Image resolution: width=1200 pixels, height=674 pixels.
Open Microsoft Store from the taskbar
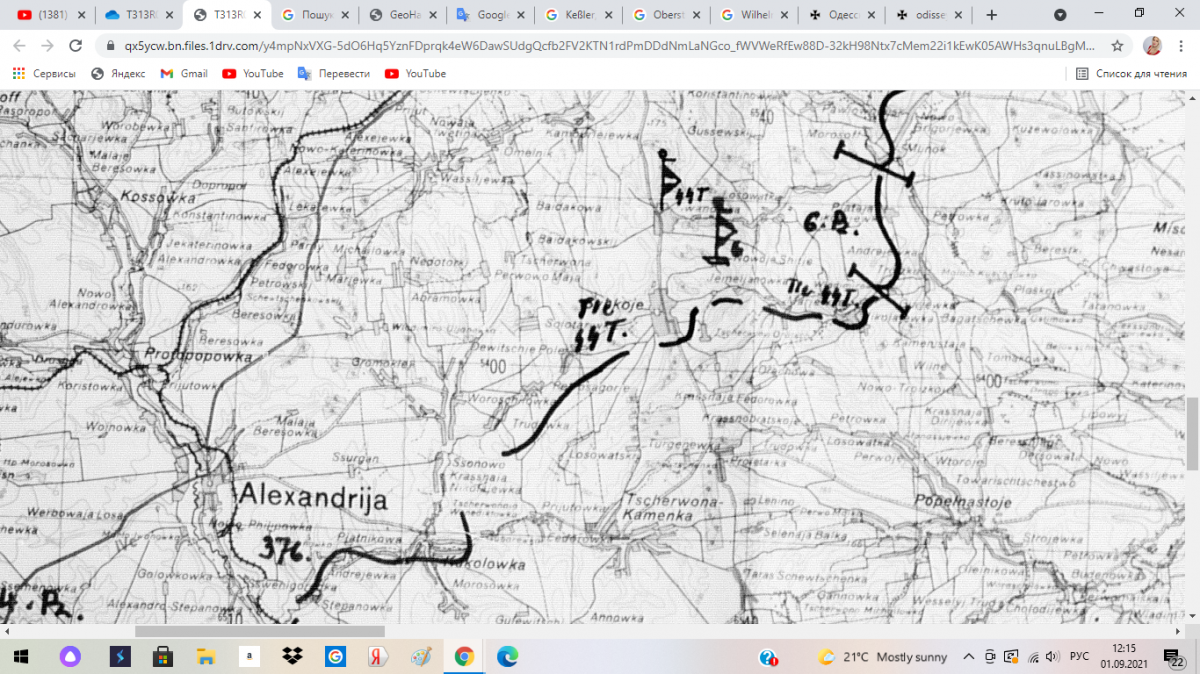[x=162, y=657]
